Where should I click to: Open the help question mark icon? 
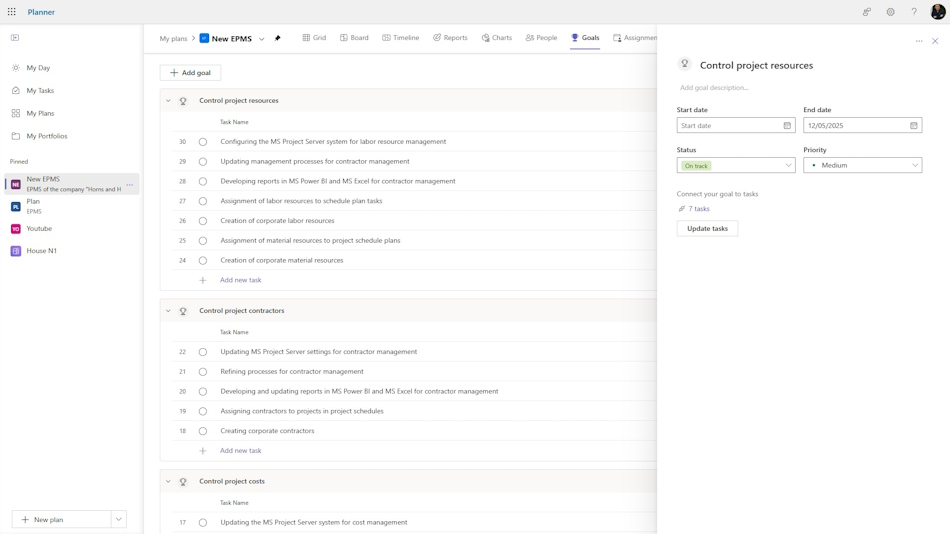pos(914,12)
